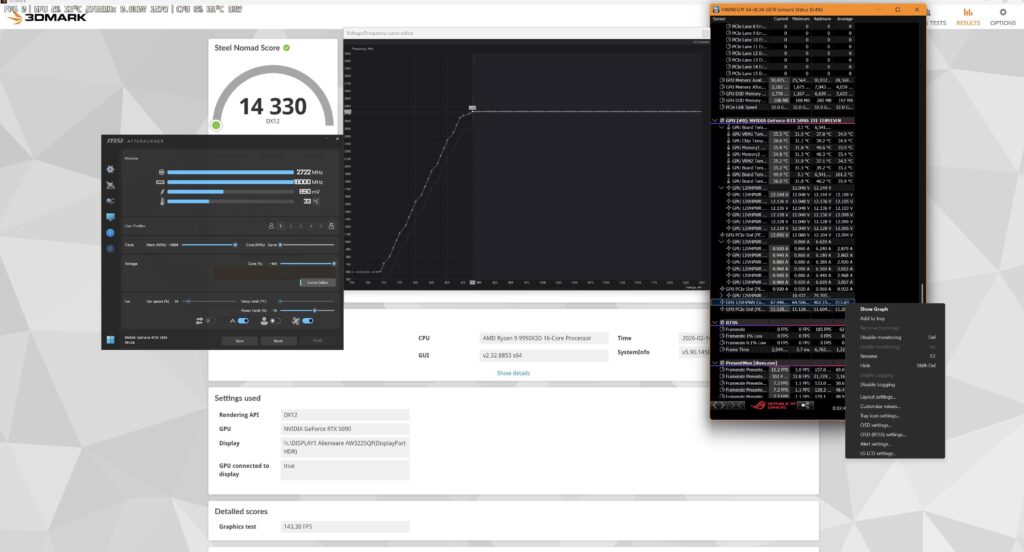Choose Disable monitoring in context menu

click(895, 338)
